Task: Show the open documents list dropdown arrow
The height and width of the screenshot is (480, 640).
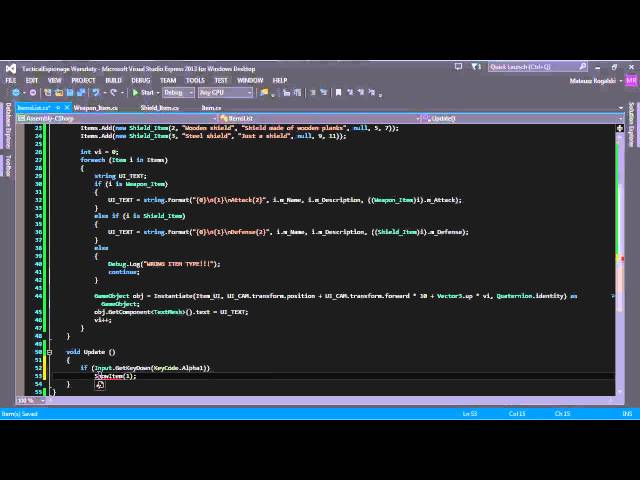Action: pyautogui.click(x=620, y=108)
